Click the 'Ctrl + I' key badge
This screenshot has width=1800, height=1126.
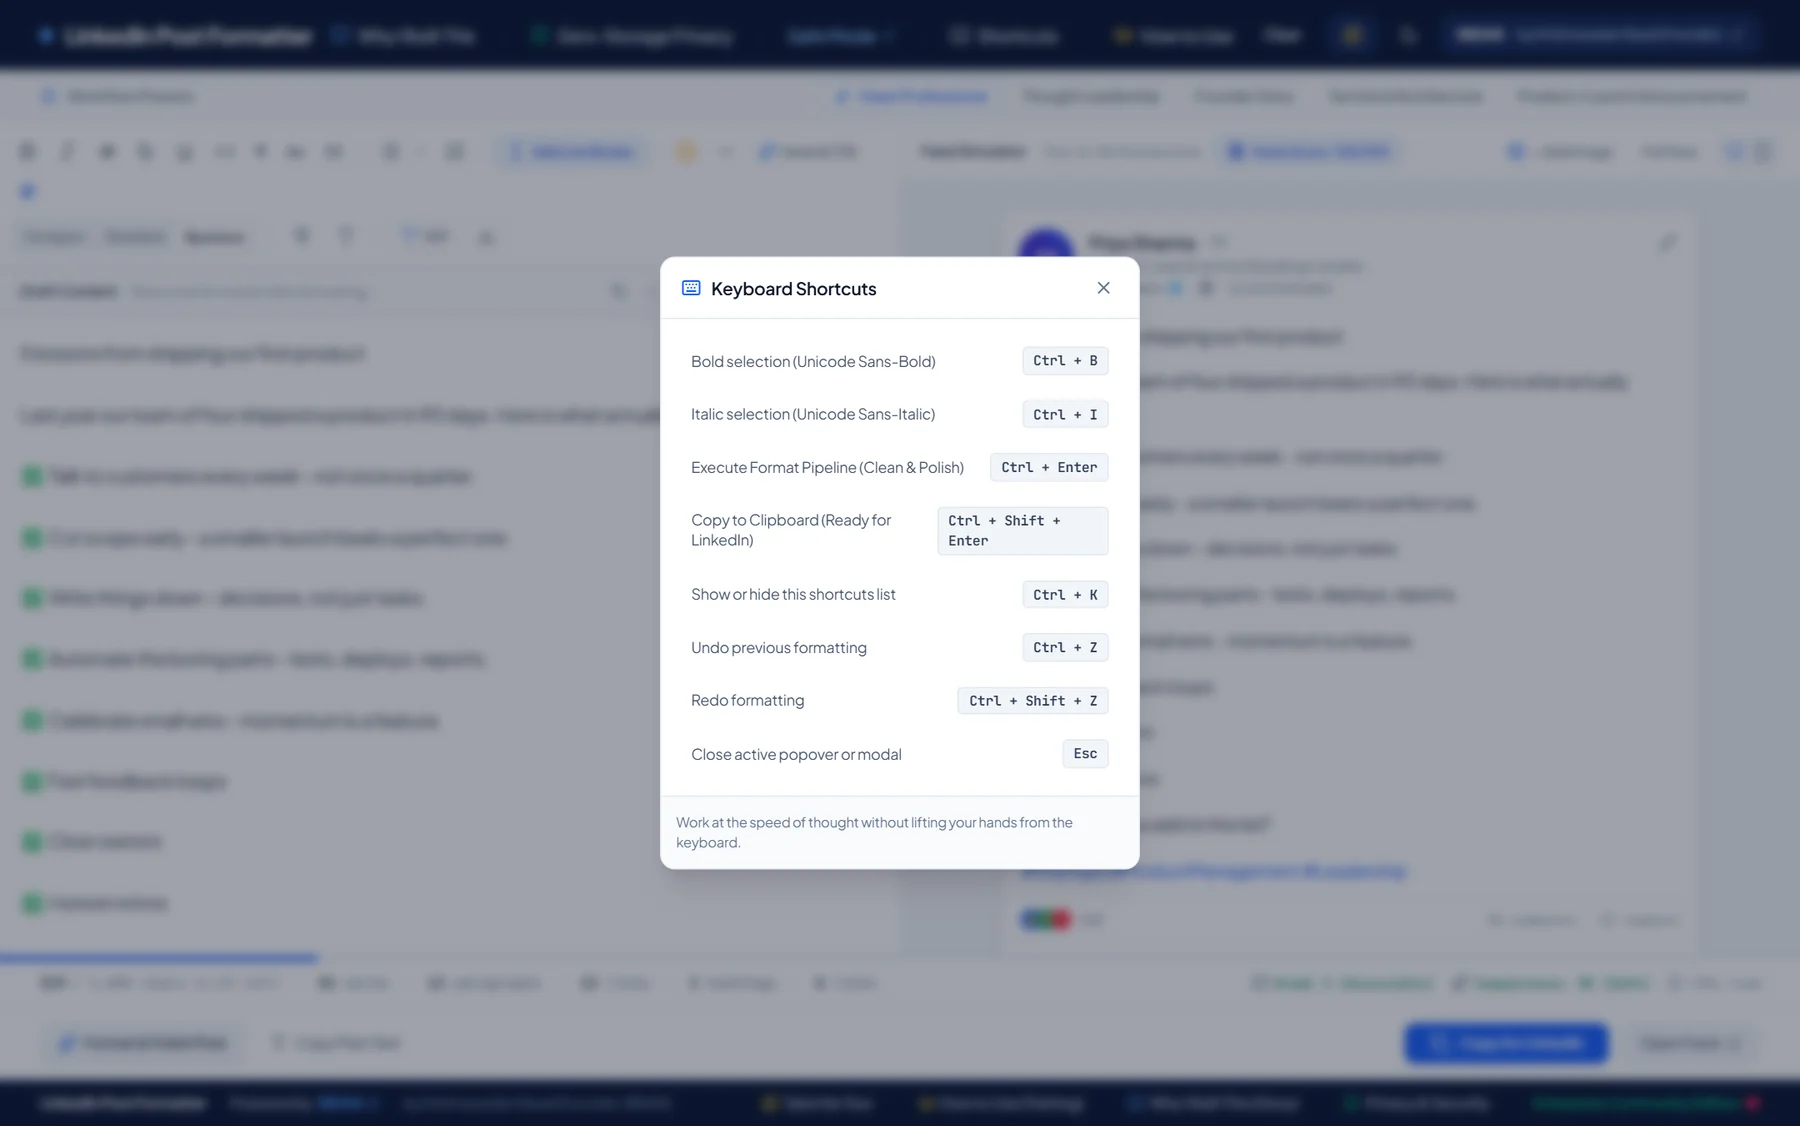pyautogui.click(x=1065, y=414)
